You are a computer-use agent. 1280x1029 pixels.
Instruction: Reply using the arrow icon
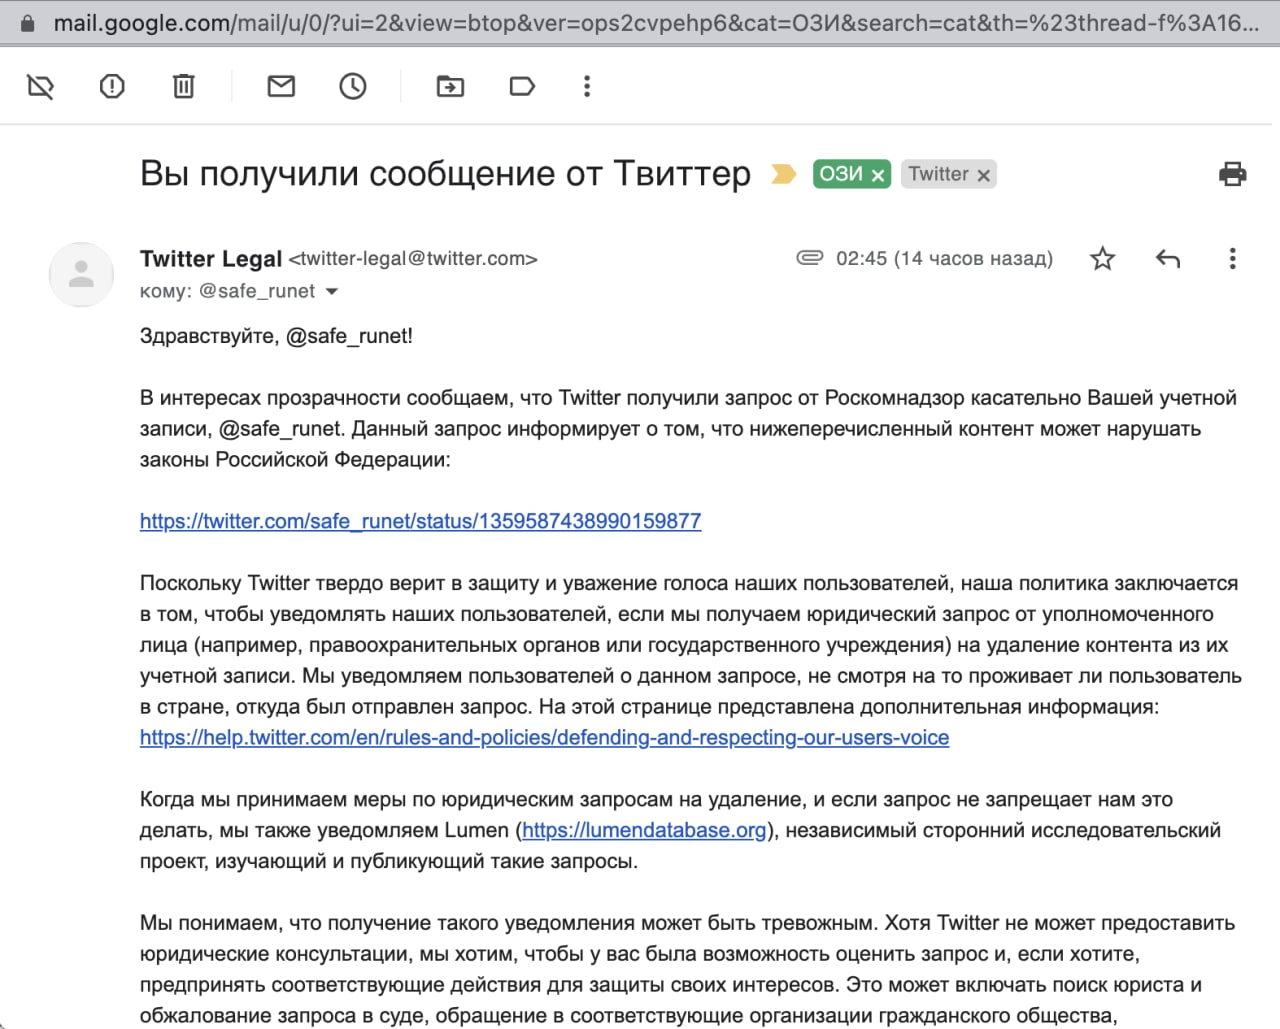(x=1168, y=259)
